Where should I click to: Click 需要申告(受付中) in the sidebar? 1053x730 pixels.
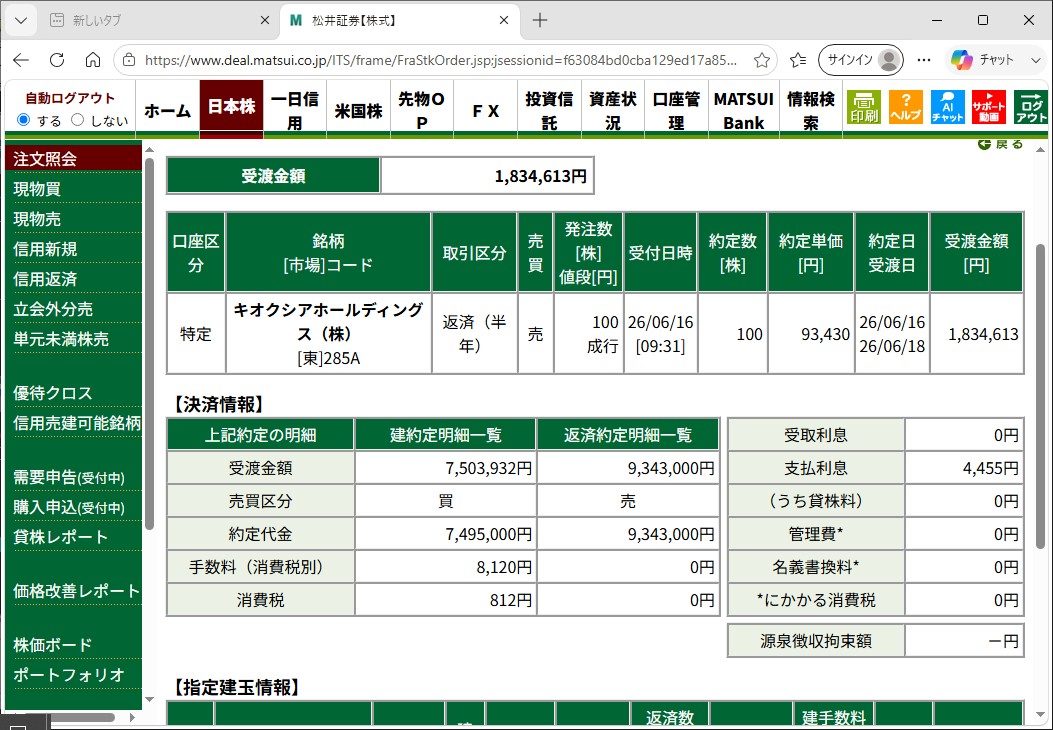(x=69, y=477)
